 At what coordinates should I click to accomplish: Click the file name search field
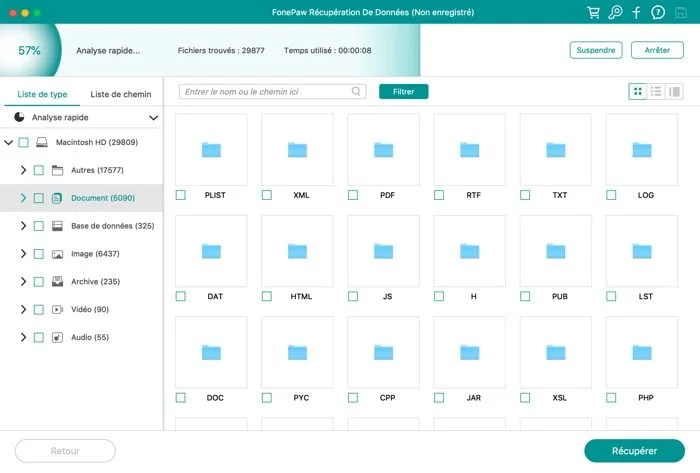click(272, 91)
